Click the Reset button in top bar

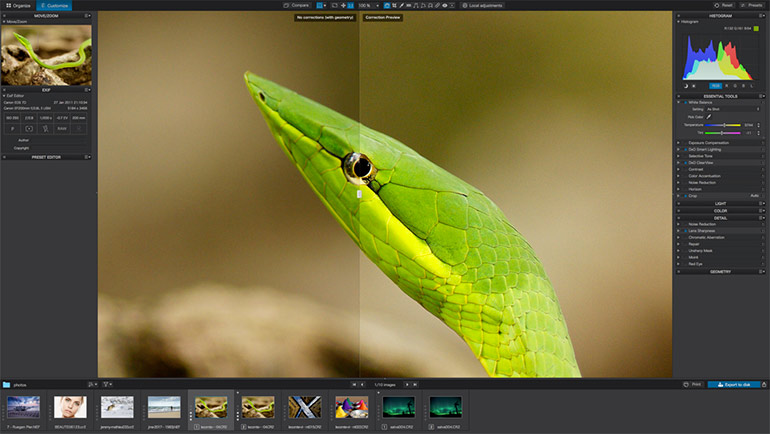tap(725, 5)
